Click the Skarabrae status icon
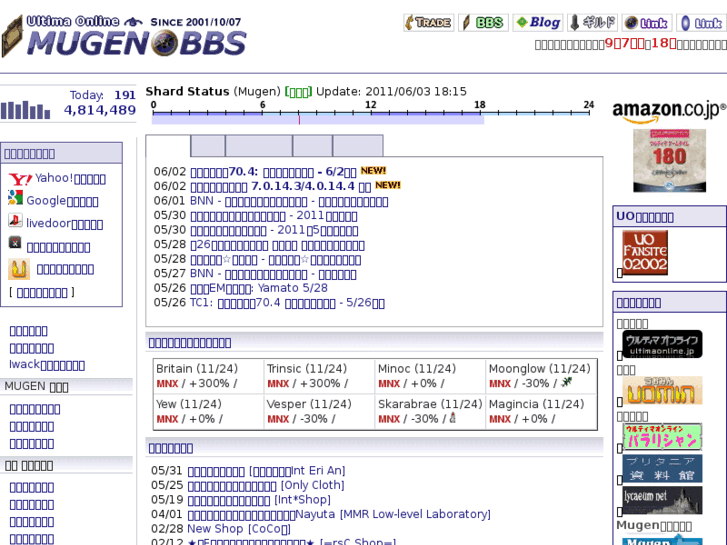Screen dimensions: 727x545 [453, 418]
